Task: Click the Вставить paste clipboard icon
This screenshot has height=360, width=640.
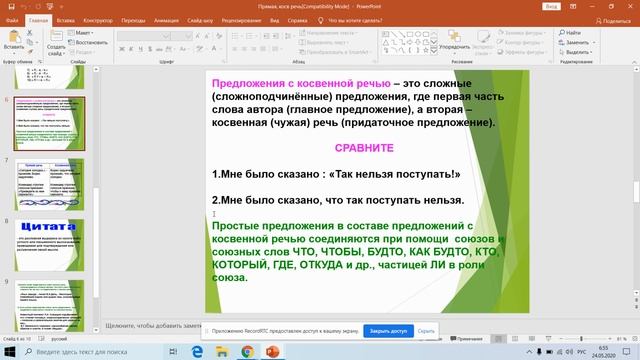Action: [x=14, y=37]
